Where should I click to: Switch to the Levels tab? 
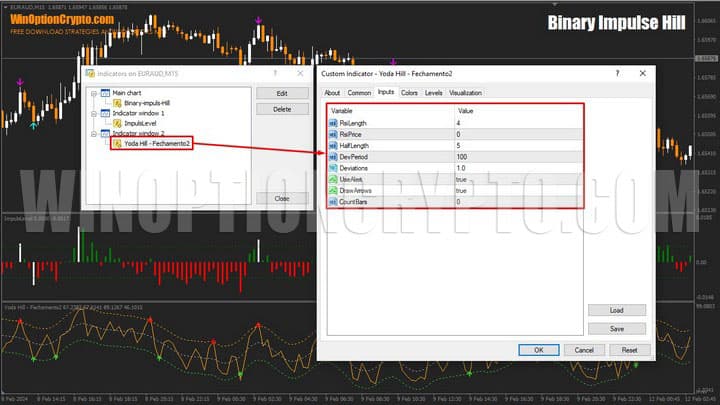tap(434, 92)
